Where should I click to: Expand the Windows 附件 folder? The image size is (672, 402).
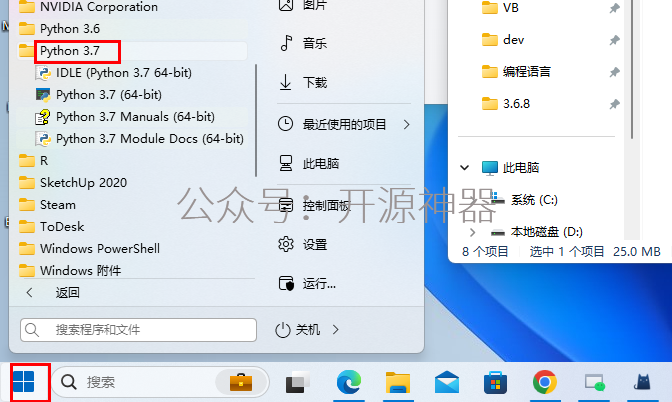pos(71,270)
